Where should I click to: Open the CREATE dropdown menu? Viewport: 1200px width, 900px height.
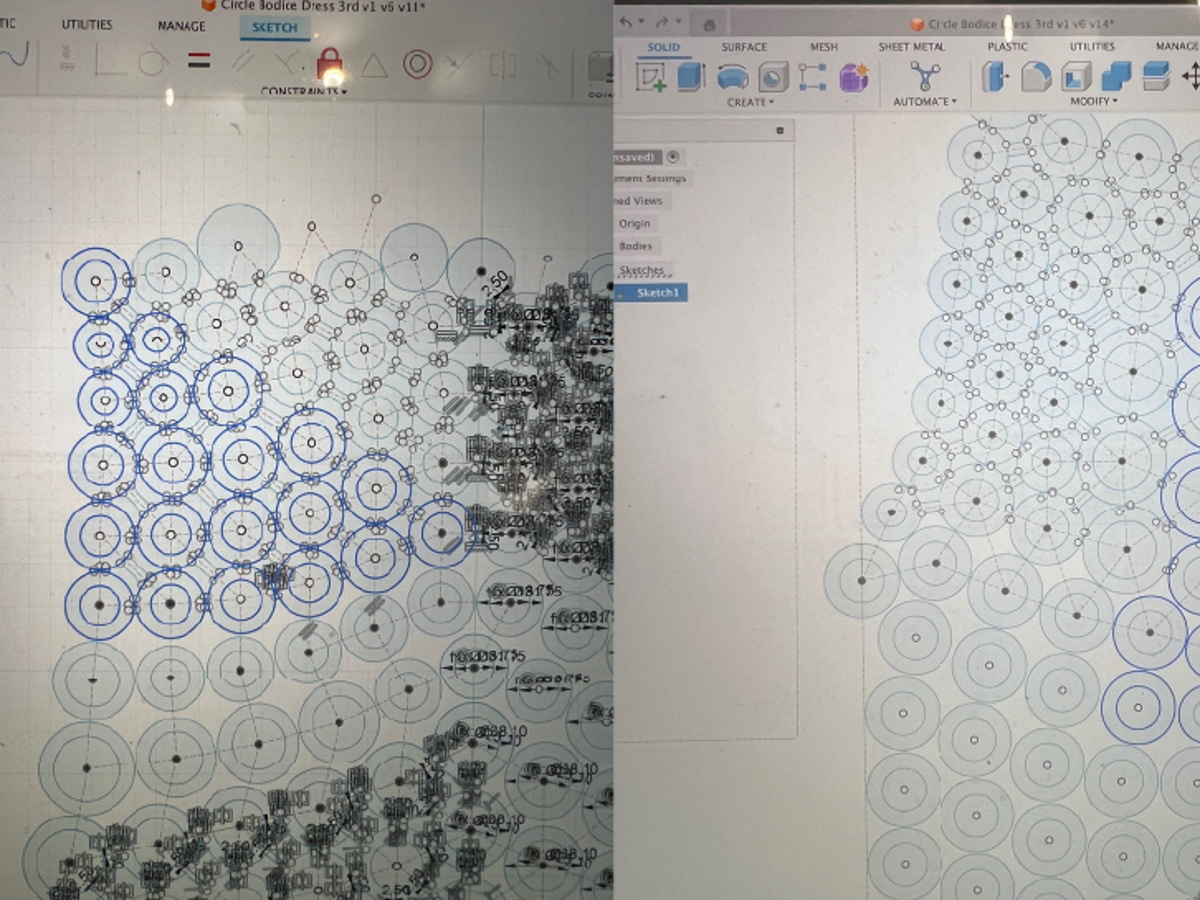pyautogui.click(x=750, y=102)
